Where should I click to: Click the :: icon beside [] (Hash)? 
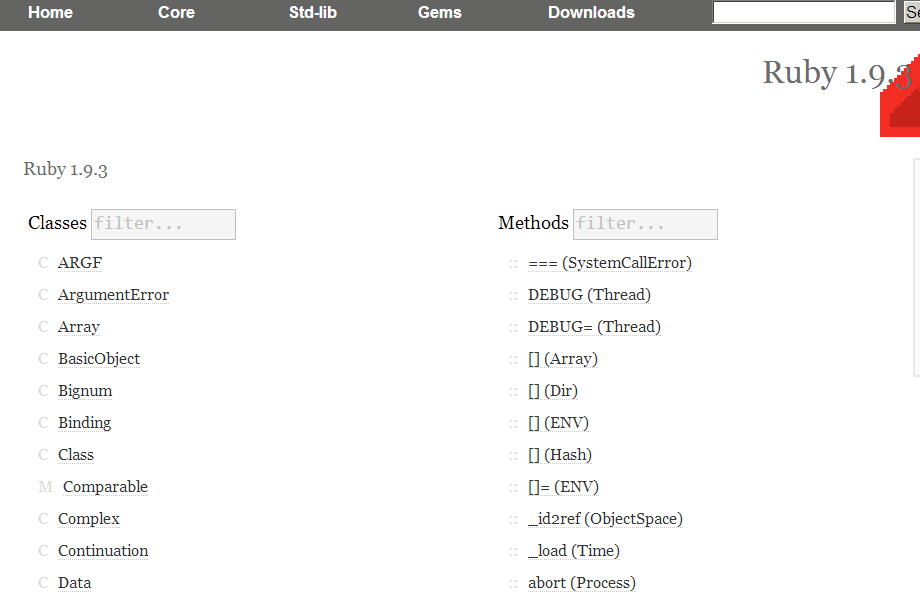point(513,456)
